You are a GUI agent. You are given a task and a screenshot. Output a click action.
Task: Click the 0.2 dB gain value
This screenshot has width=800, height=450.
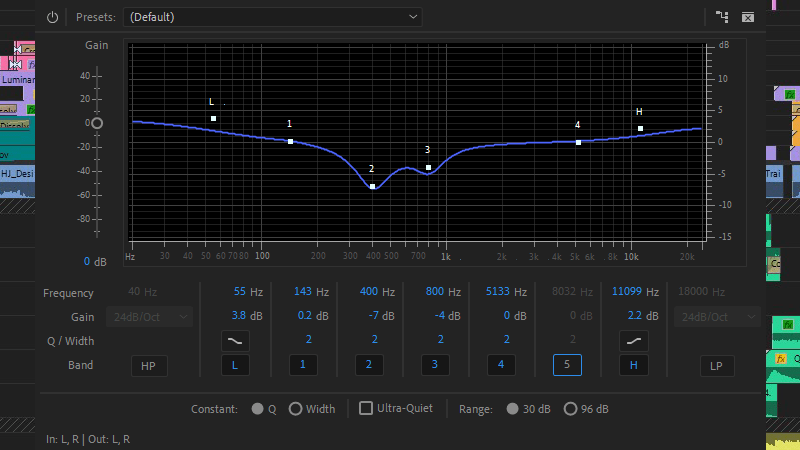click(305, 315)
